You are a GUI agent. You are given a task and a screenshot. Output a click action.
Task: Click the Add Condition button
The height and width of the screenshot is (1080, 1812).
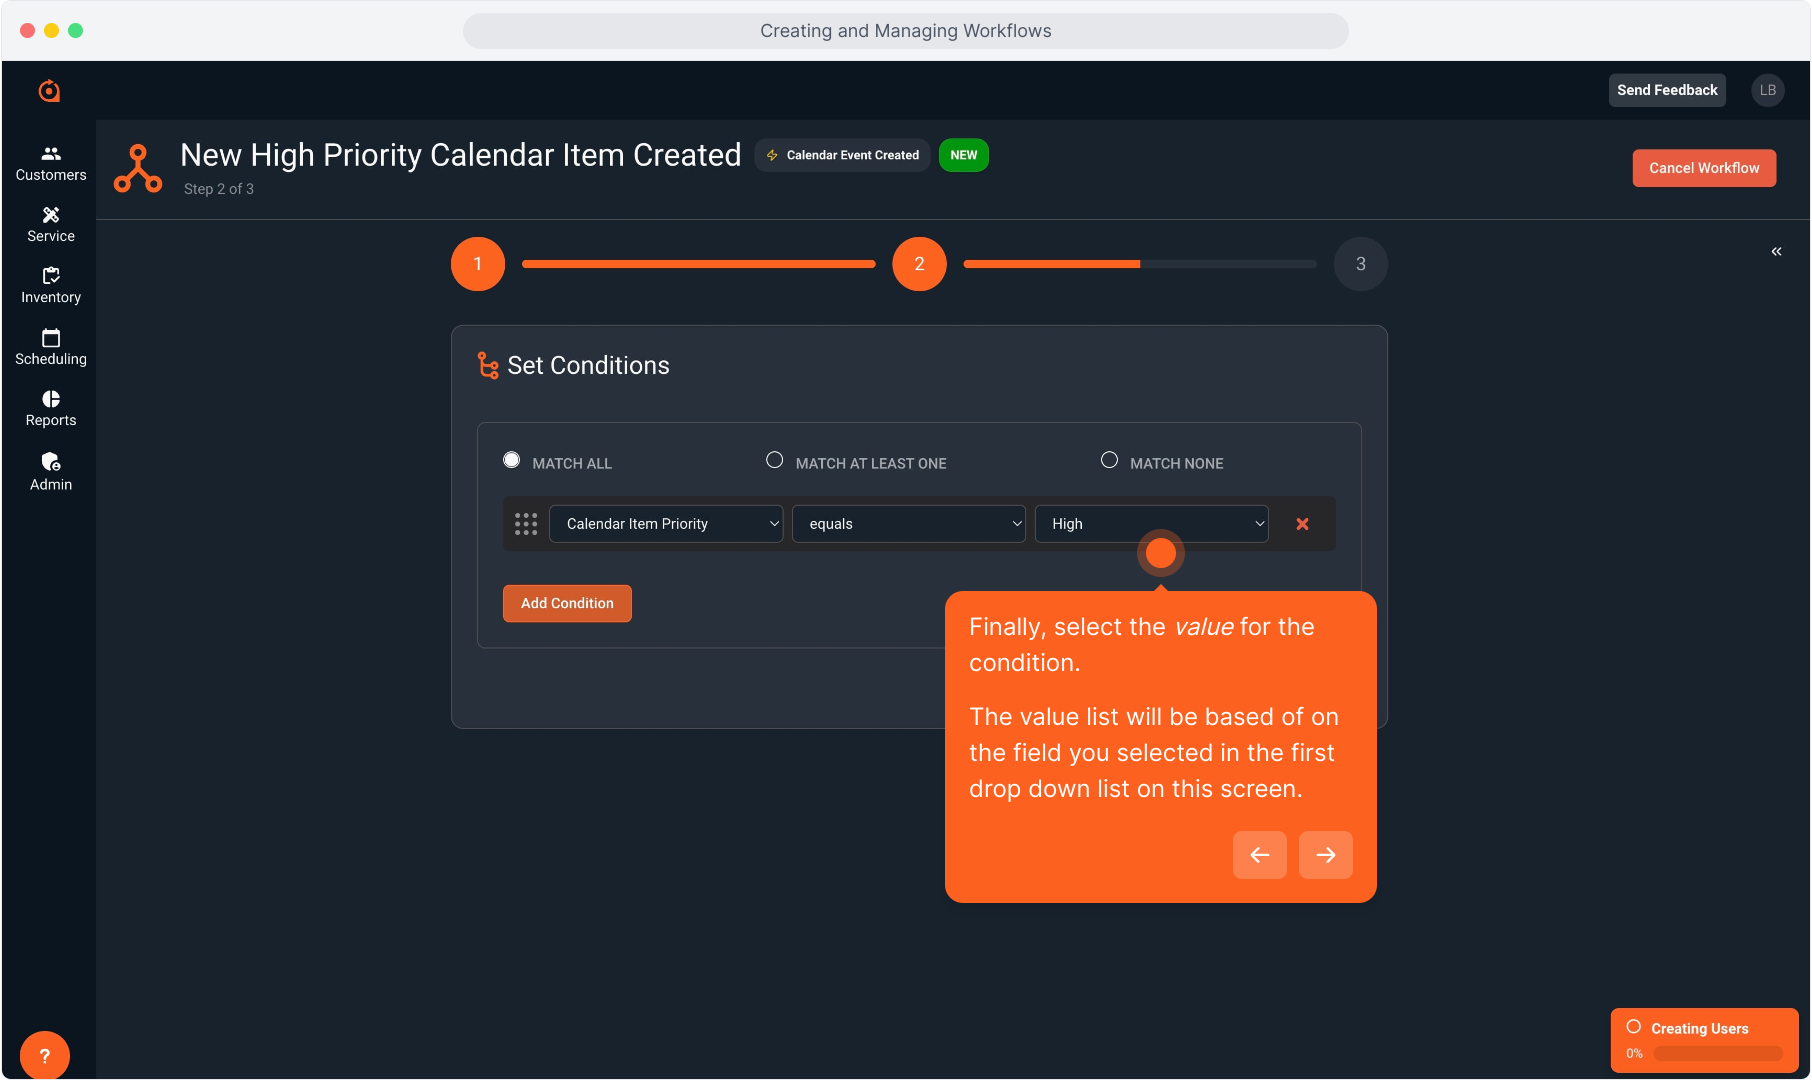[x=567, y=604]
